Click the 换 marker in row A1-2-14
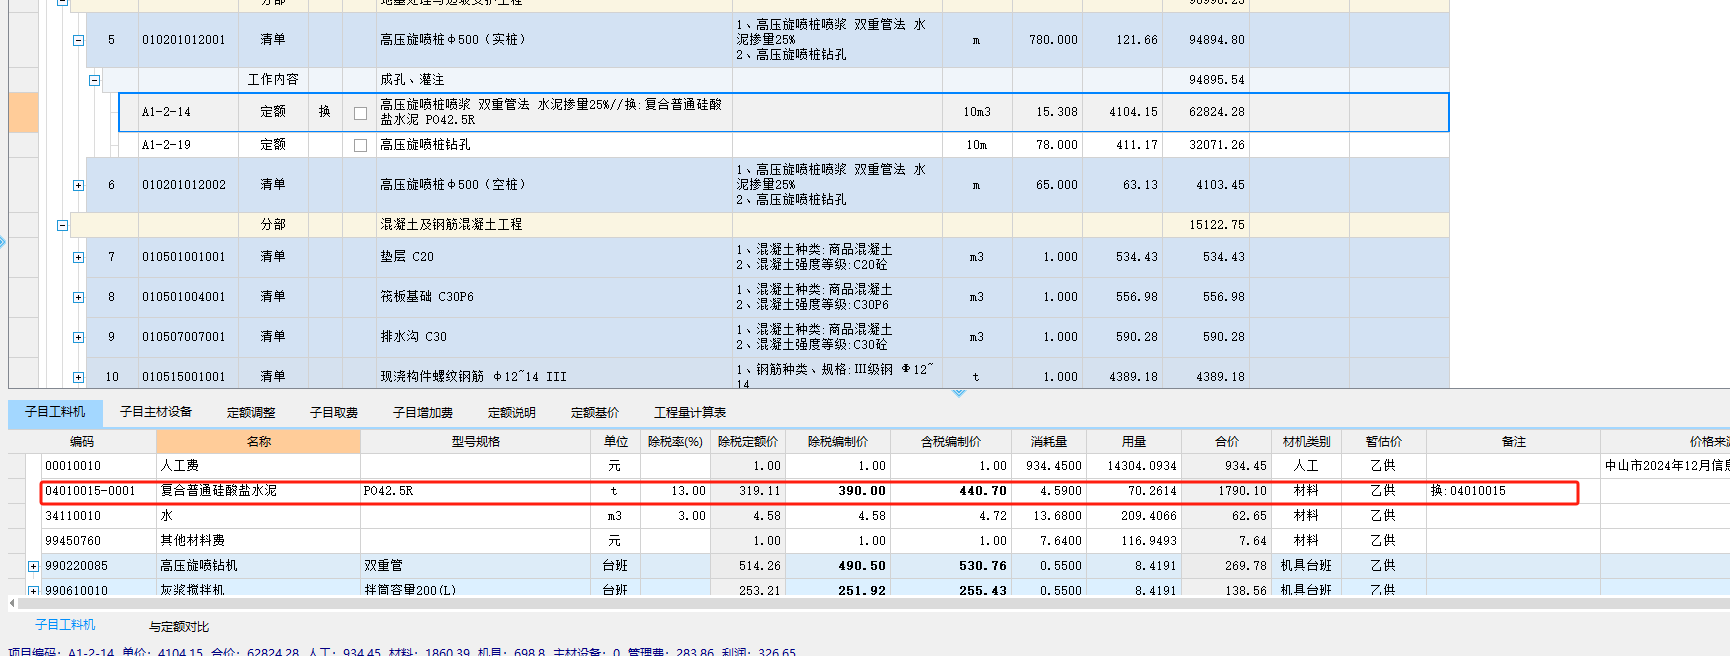 click(x=325, y=112)
